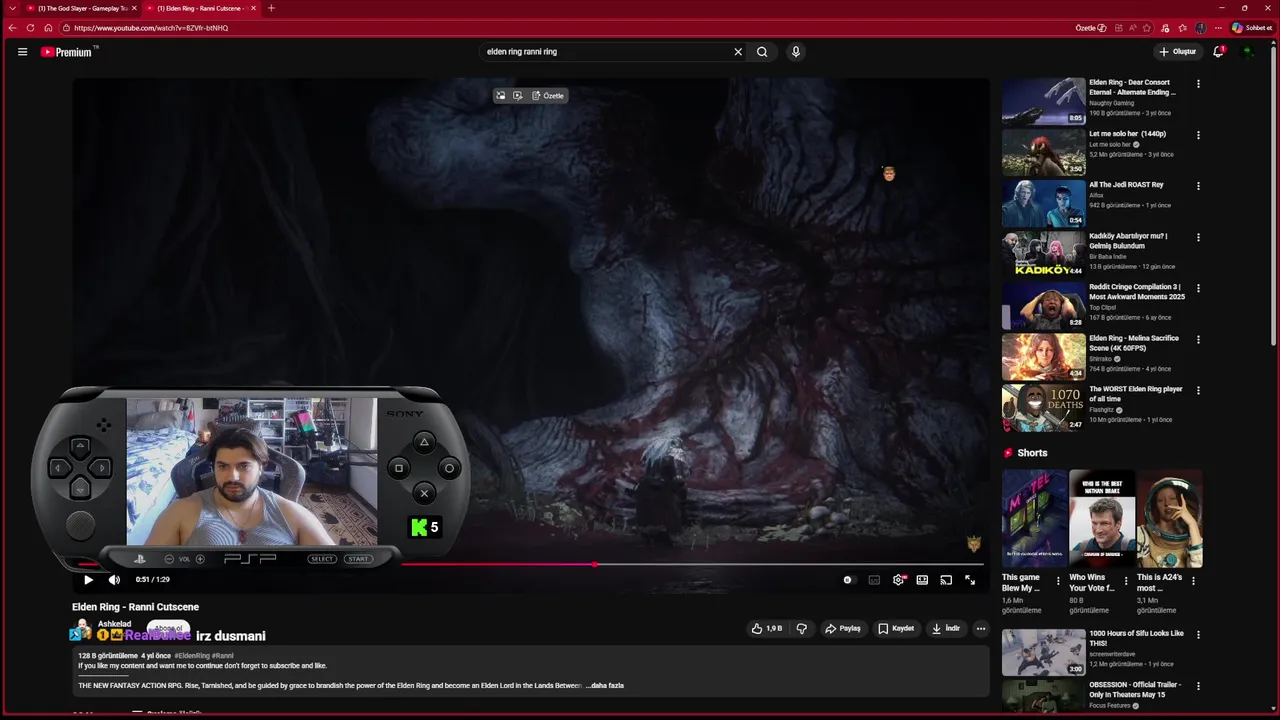Open options menu for Reddit Cringe Compilation video
1280x720 pixels.
coord(1198,288)
